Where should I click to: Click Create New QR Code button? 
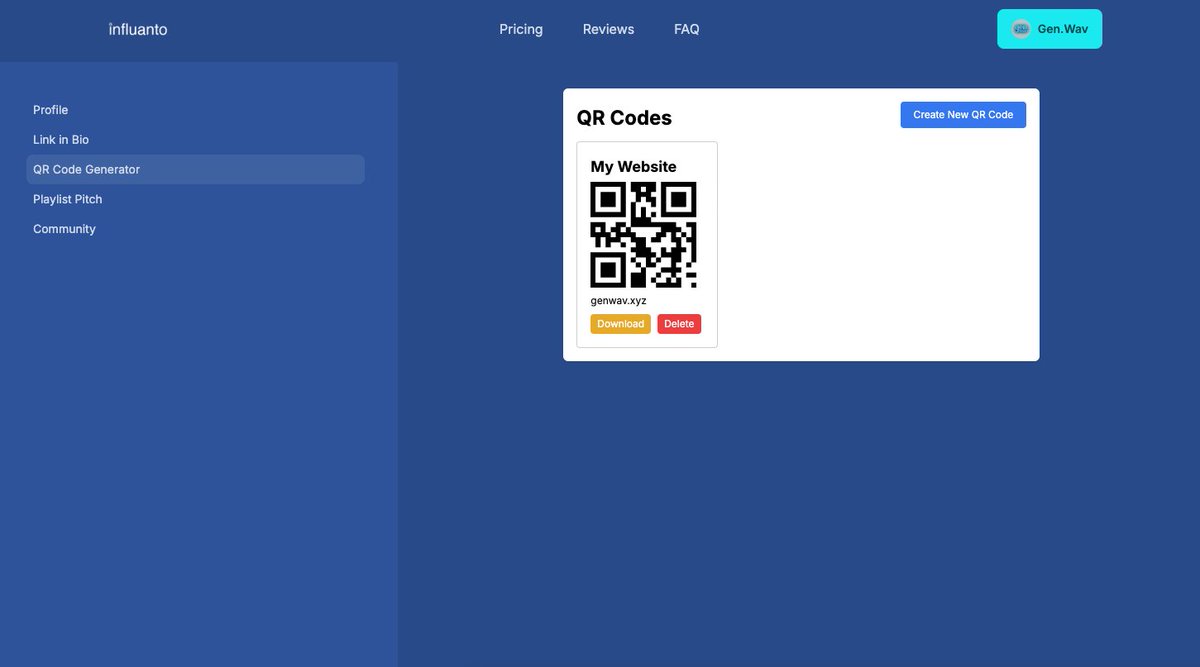[x=963, y=115]
